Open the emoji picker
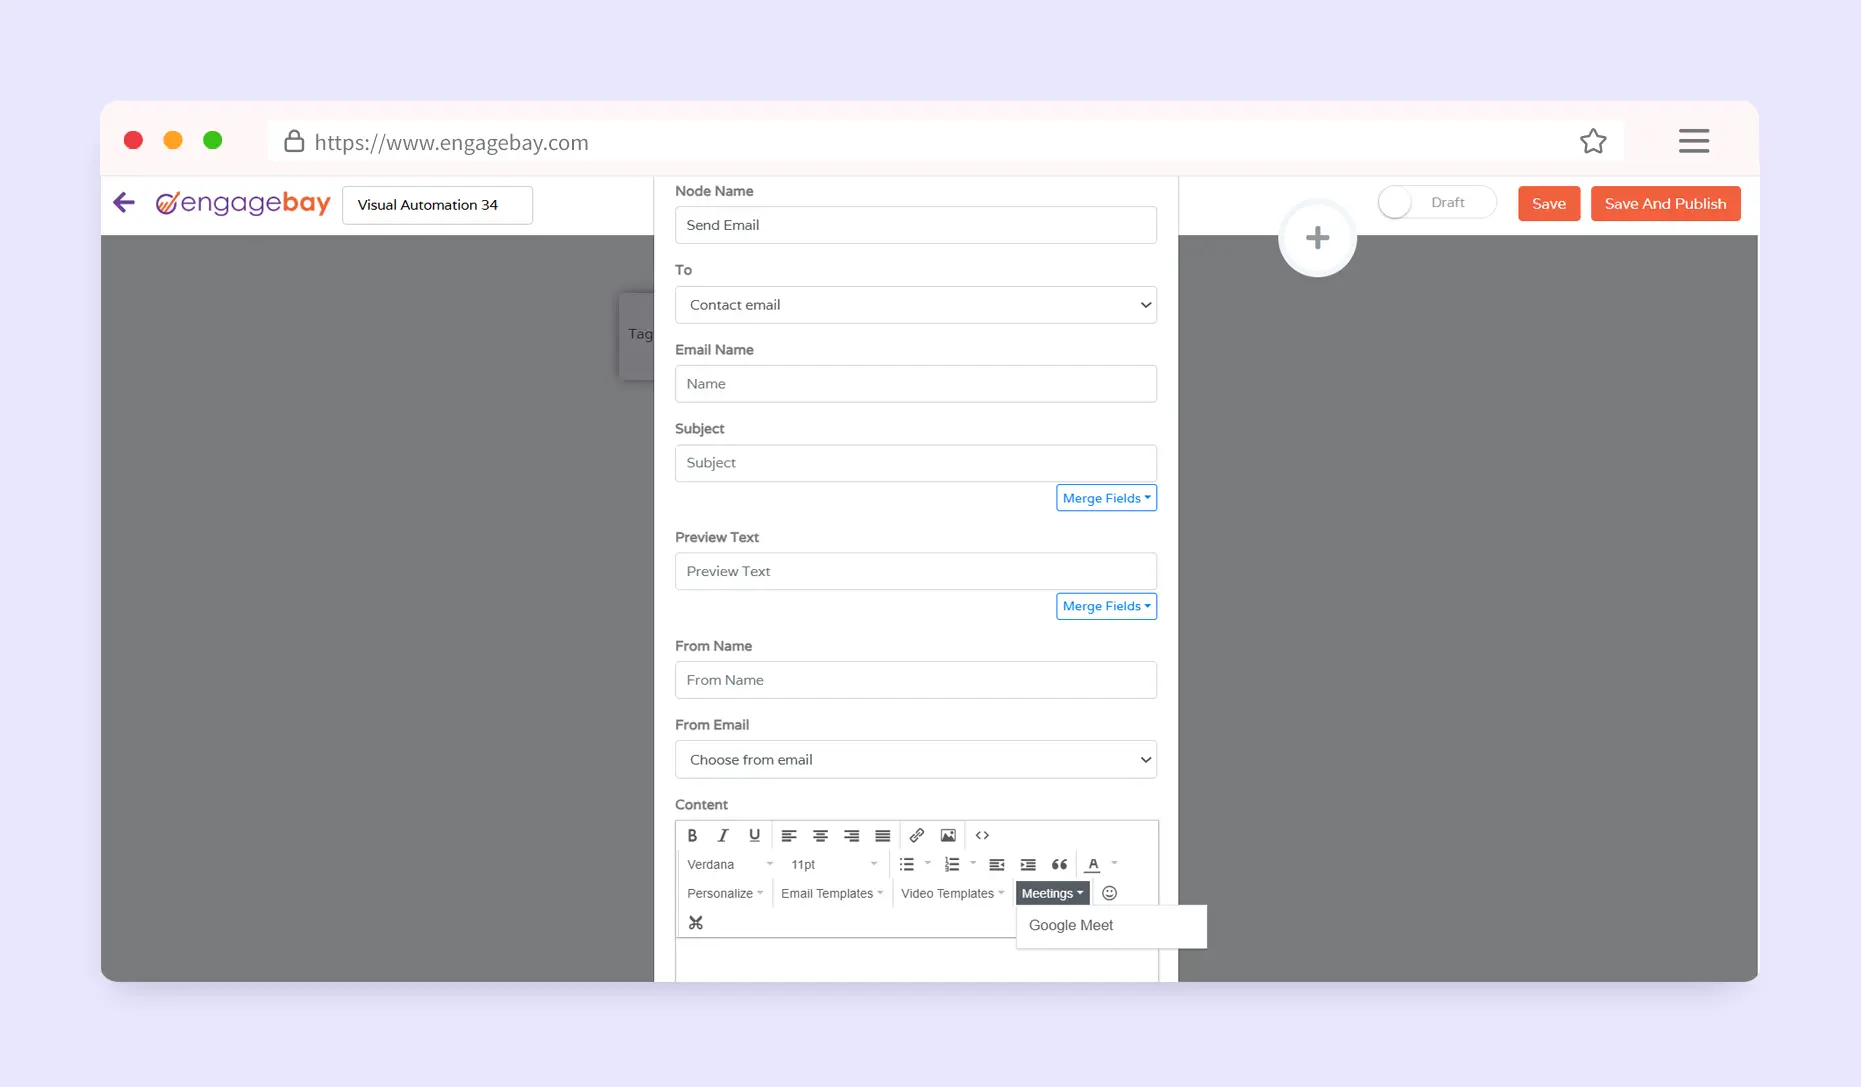 click(1109, 893)
